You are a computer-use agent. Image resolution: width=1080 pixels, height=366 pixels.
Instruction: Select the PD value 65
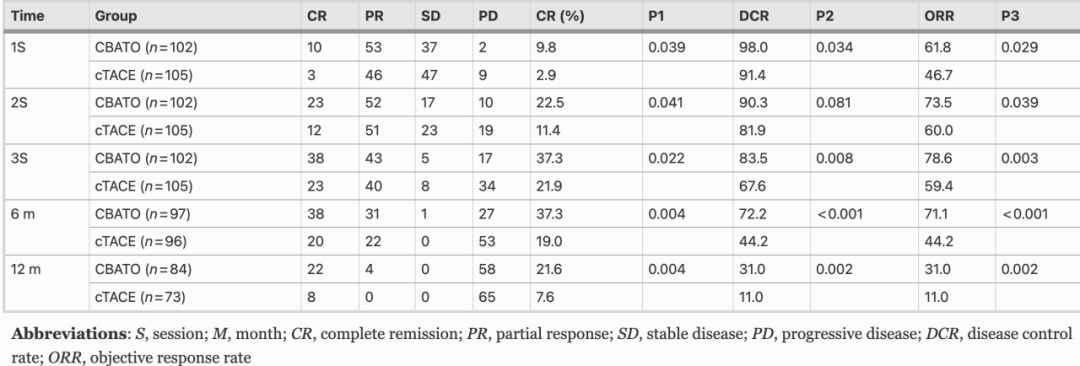coord(486,297)
